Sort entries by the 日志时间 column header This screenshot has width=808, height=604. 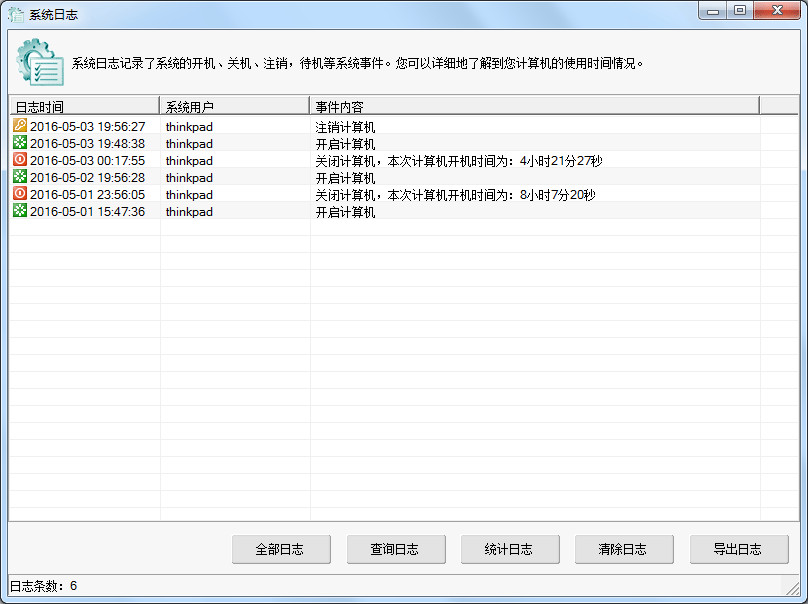coord(83,105)
